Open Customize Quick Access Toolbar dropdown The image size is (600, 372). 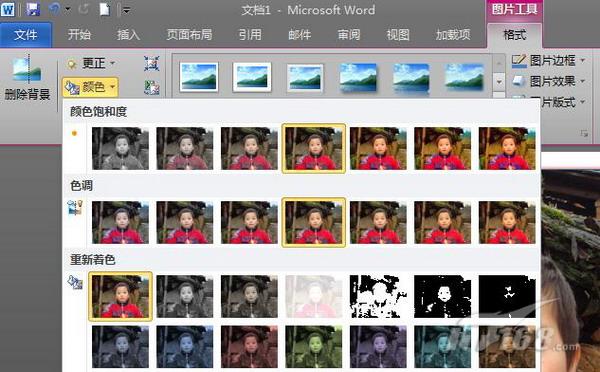click(126, 11)
